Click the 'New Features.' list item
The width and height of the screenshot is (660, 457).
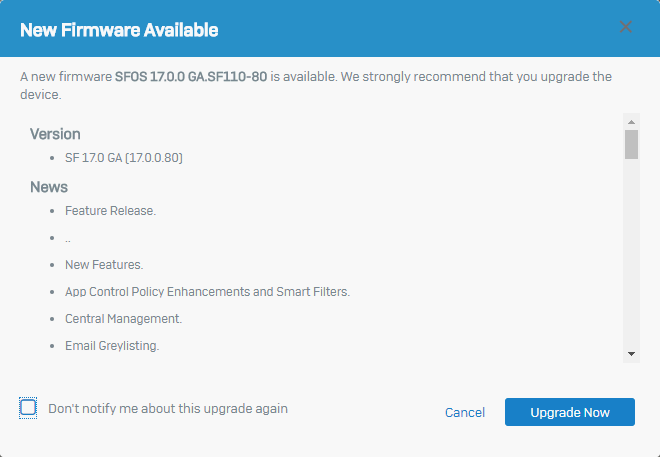(104, 265)
